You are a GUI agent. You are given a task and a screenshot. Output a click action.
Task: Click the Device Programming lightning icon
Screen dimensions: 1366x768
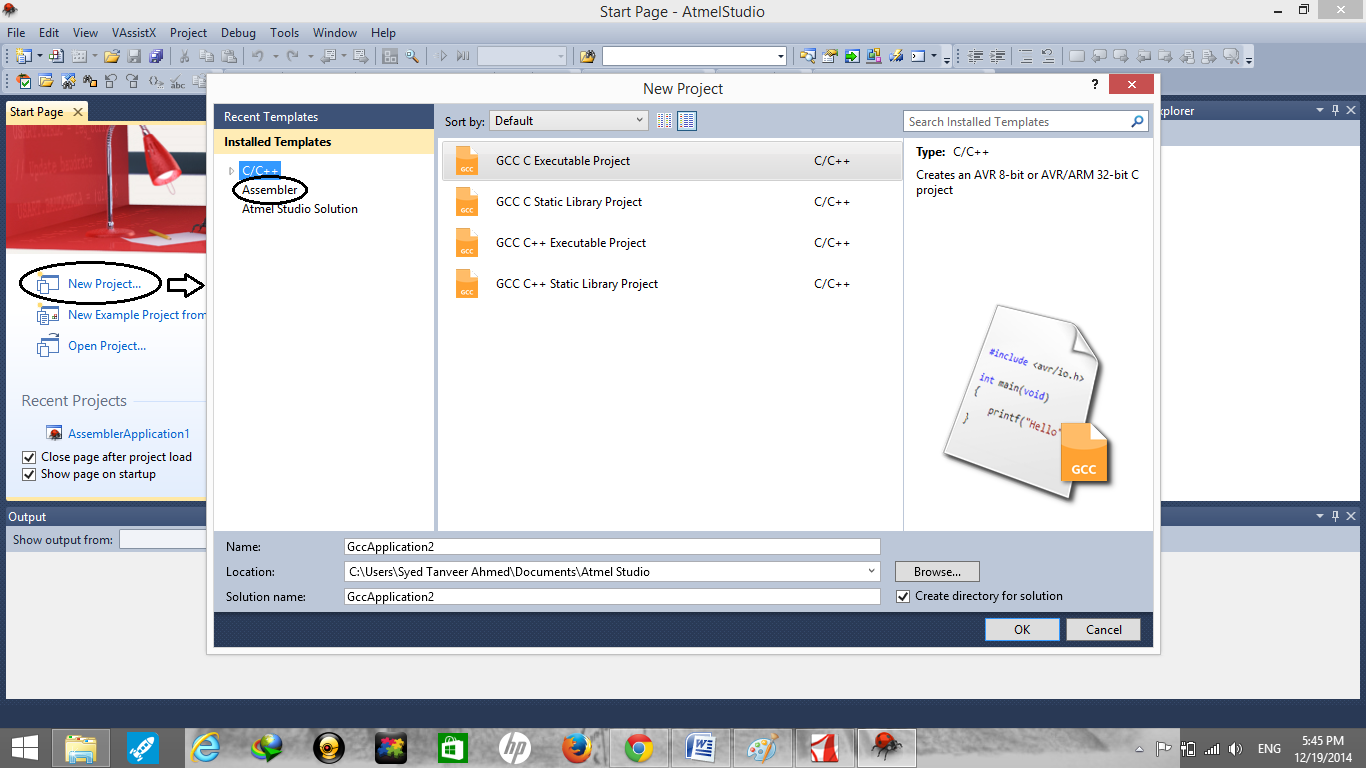896,56
